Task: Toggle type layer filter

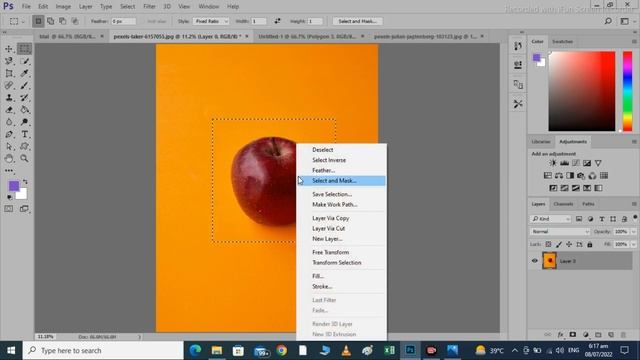Action: click(602, 219)
